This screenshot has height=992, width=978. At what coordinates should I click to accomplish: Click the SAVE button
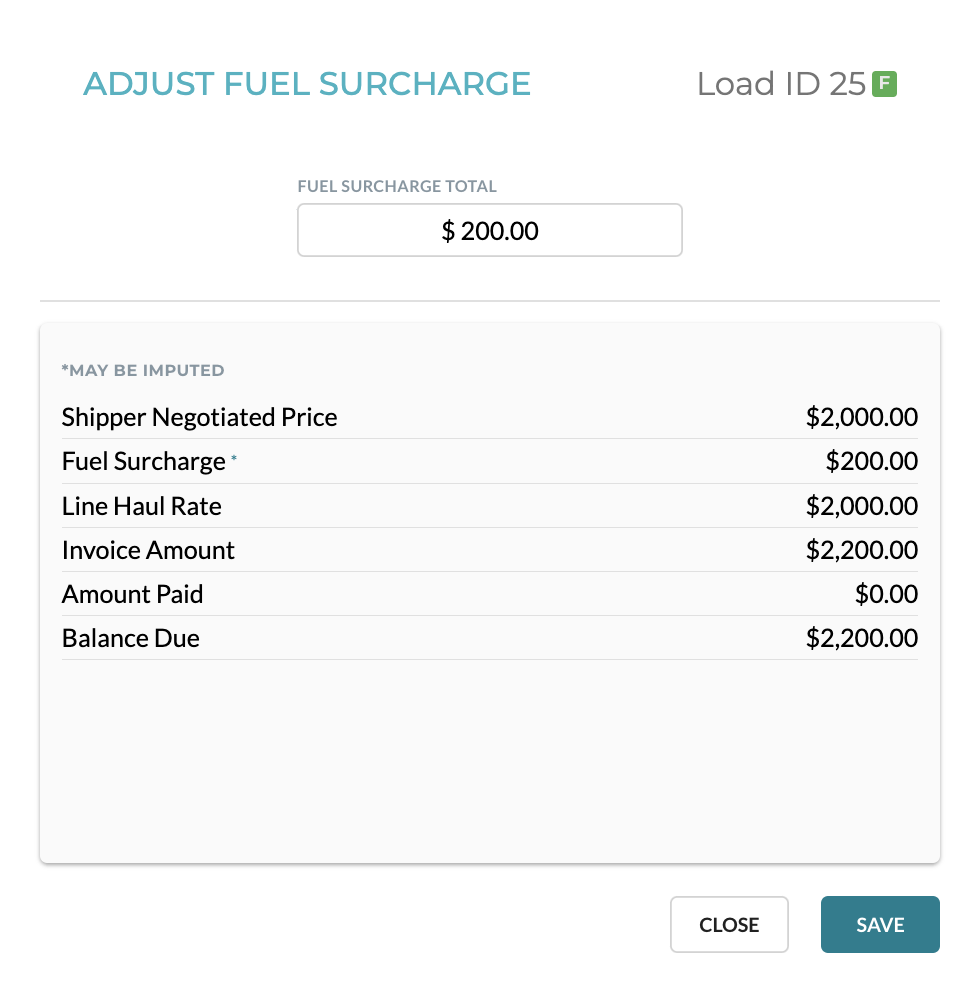880,924
